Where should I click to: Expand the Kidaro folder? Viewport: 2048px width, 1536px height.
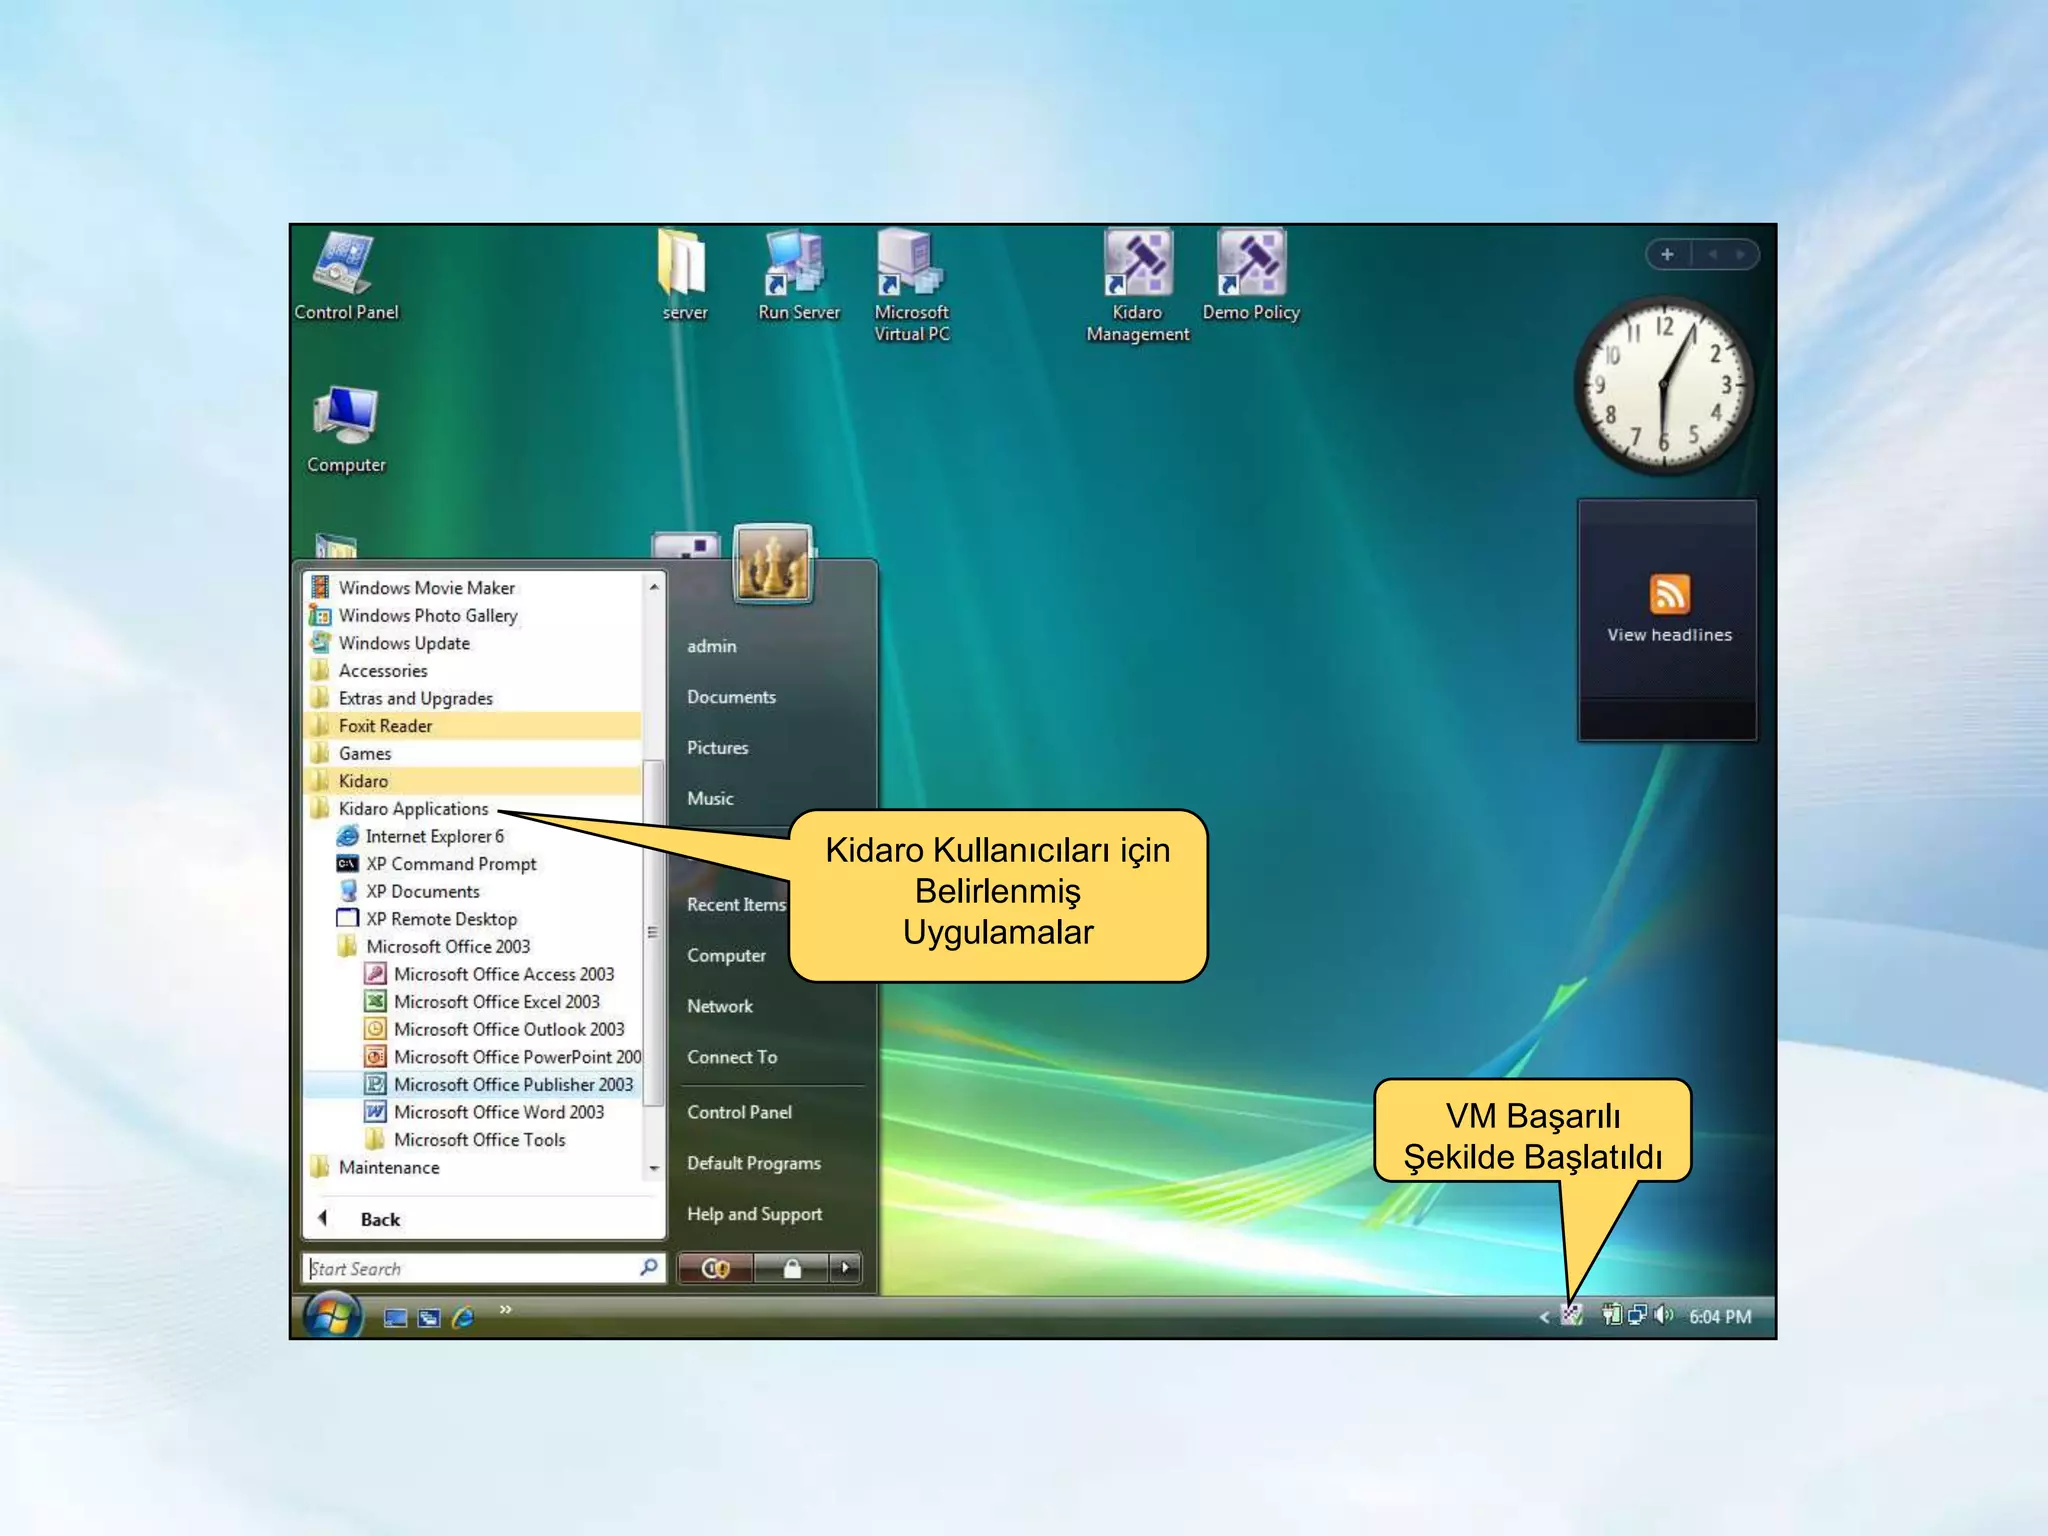click(472, 781)
